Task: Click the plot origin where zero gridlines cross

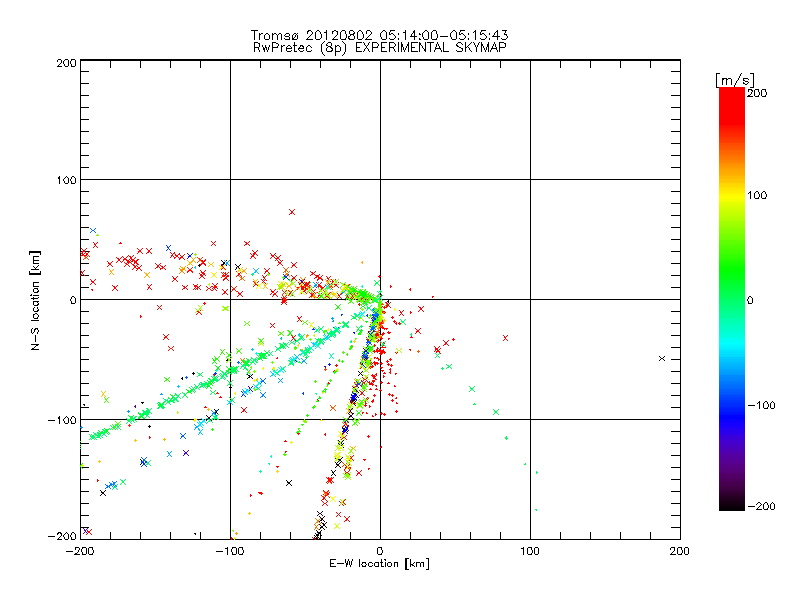Action: click(380, 299)
